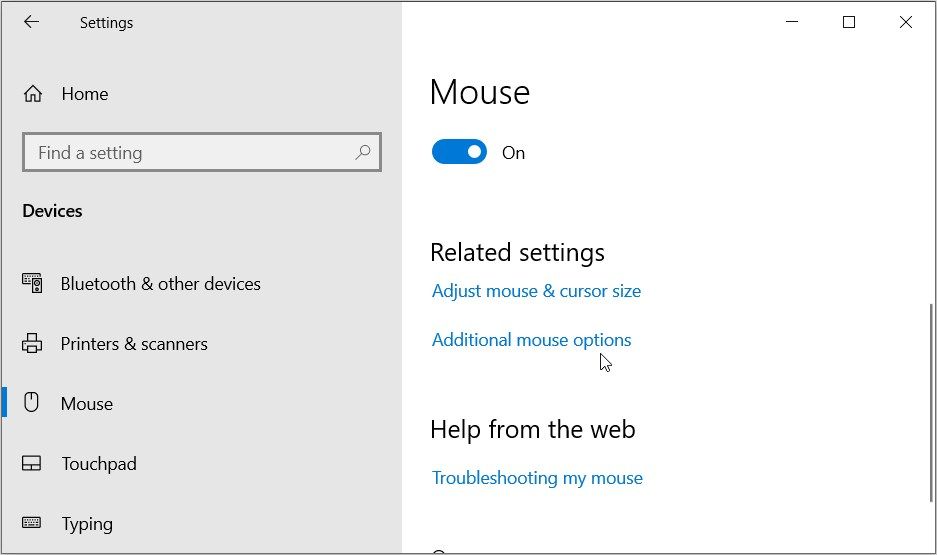Open Additional mouse options link

tap(531, 340)
